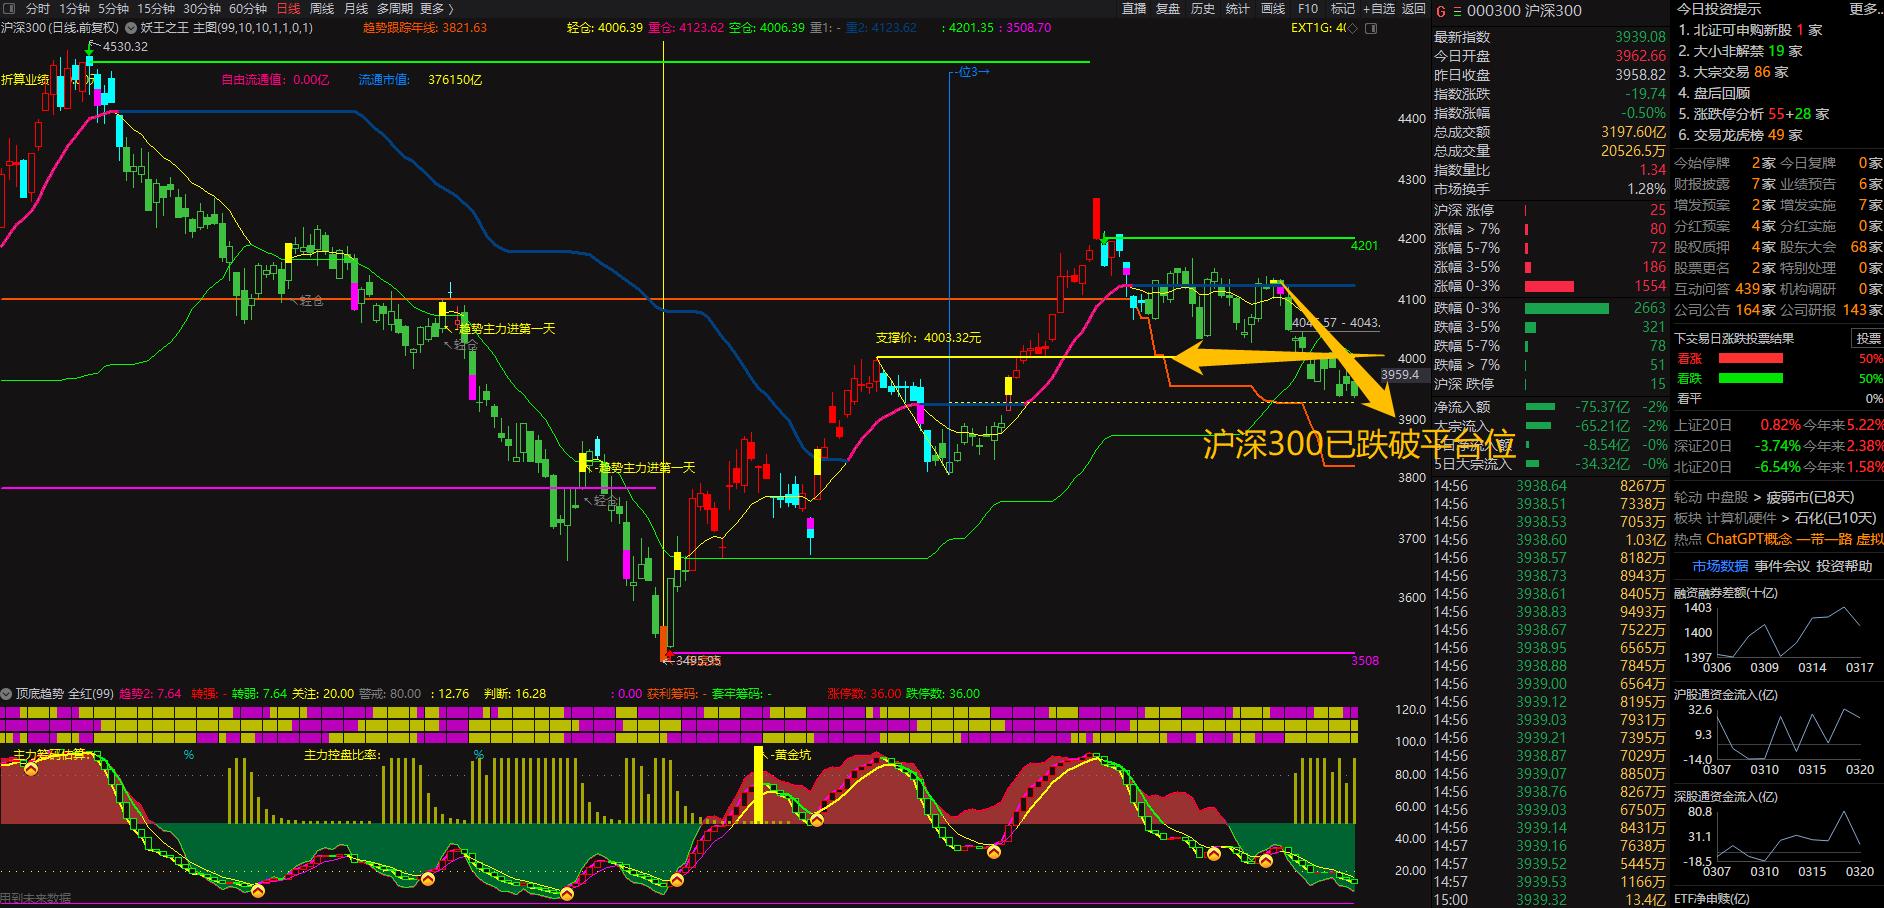1884x908 pixels.
Task: Click the red 涨幅 0-3% distribution bar
Action: point(1549,286)
